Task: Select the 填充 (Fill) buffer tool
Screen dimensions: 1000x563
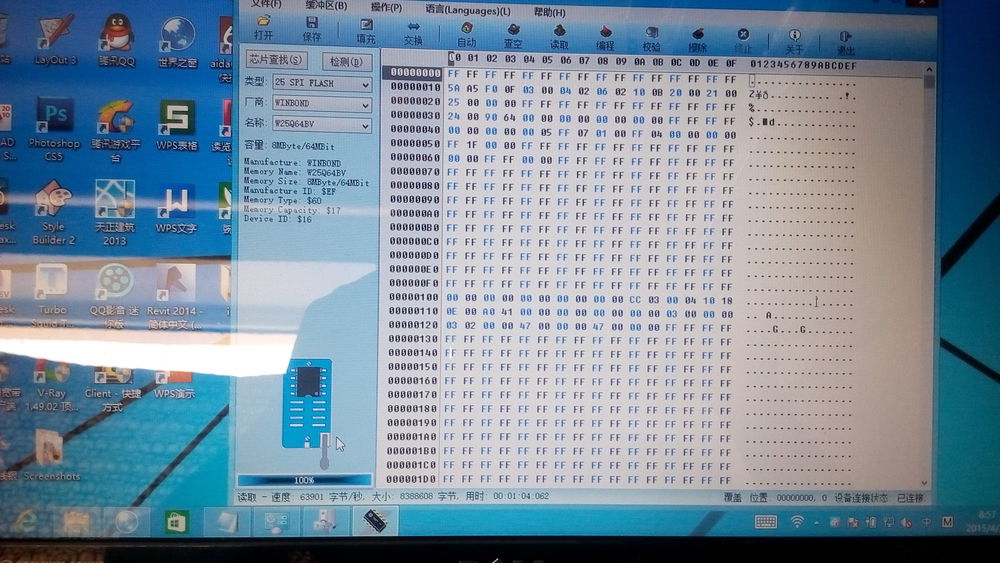Action: coord(365,31)
